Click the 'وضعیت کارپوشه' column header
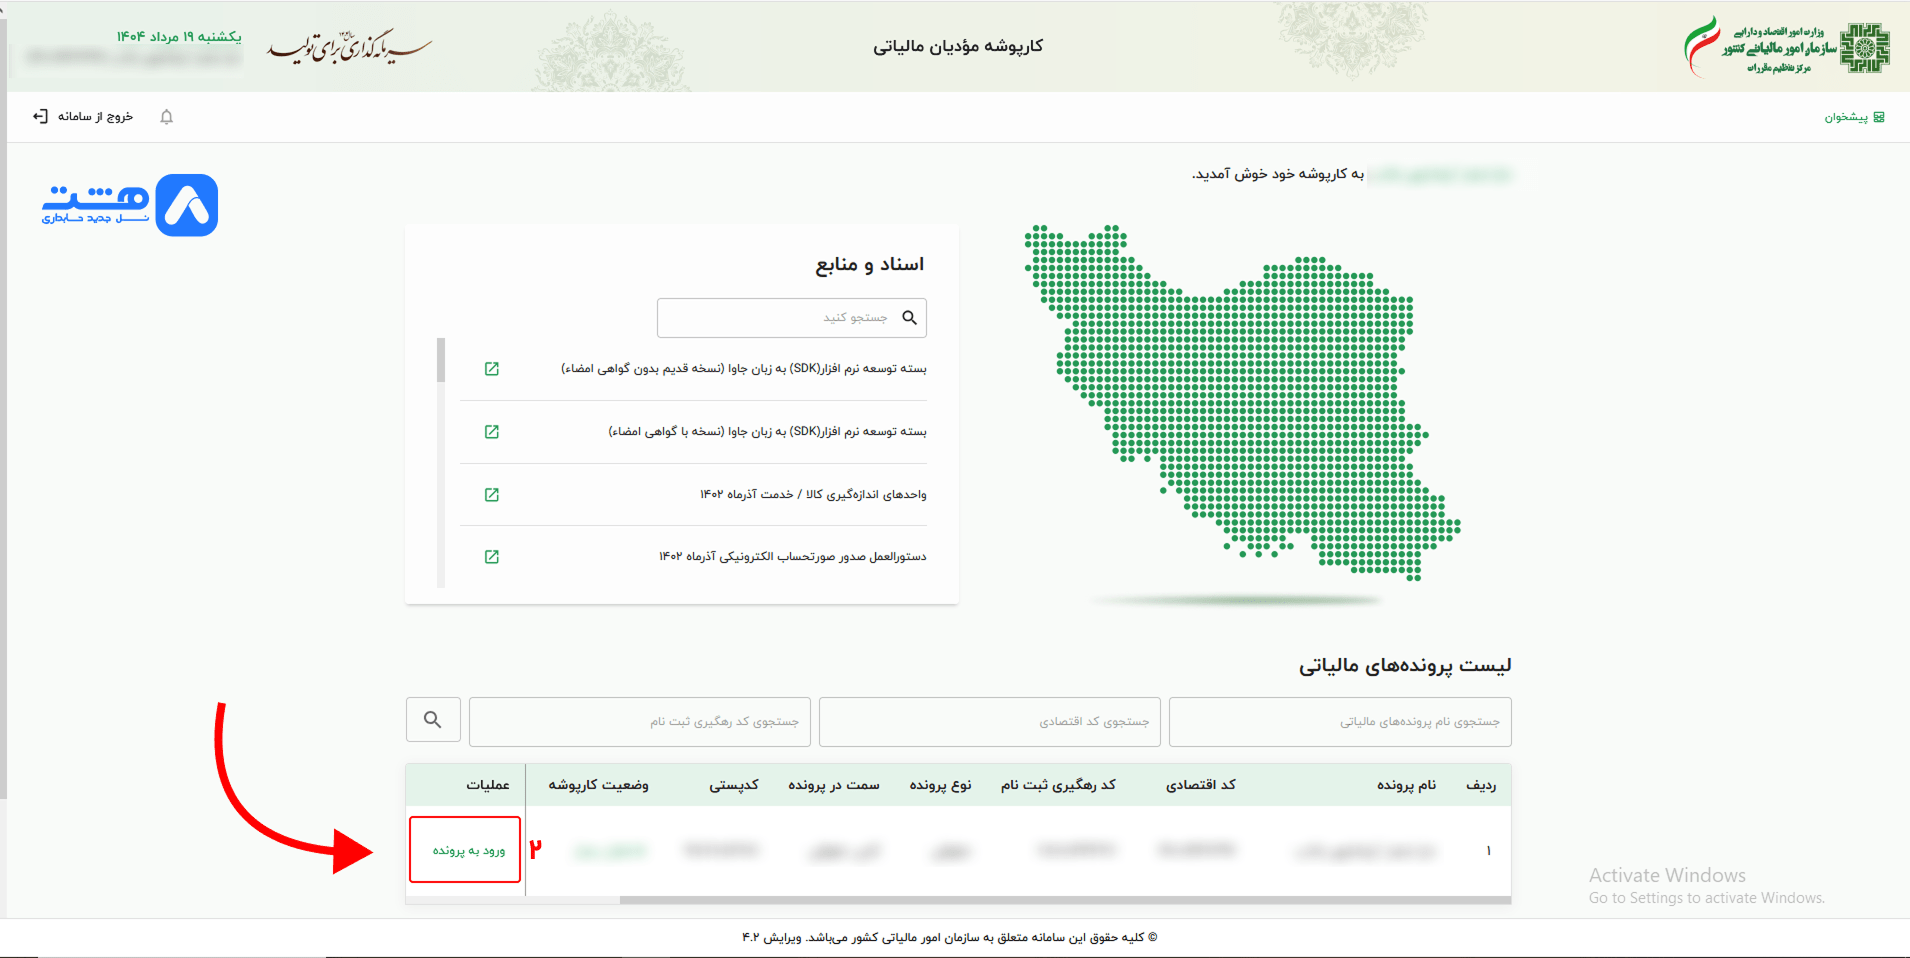 point(598,785)
